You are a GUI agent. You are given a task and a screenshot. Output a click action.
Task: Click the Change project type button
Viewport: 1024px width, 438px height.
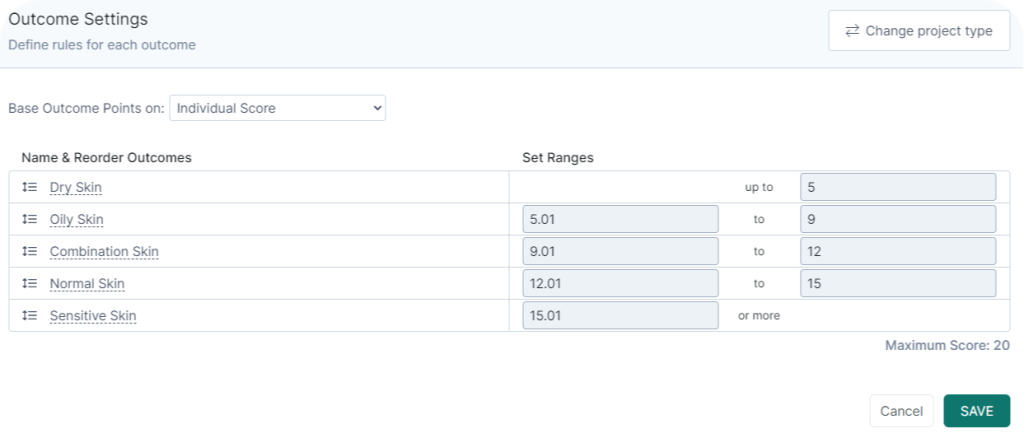(x=918, y=31)
